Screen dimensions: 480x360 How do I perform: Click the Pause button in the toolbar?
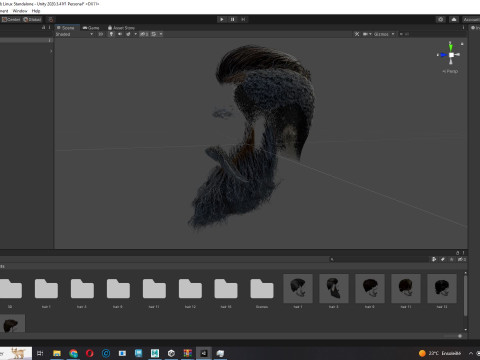(x=232, y=19)
